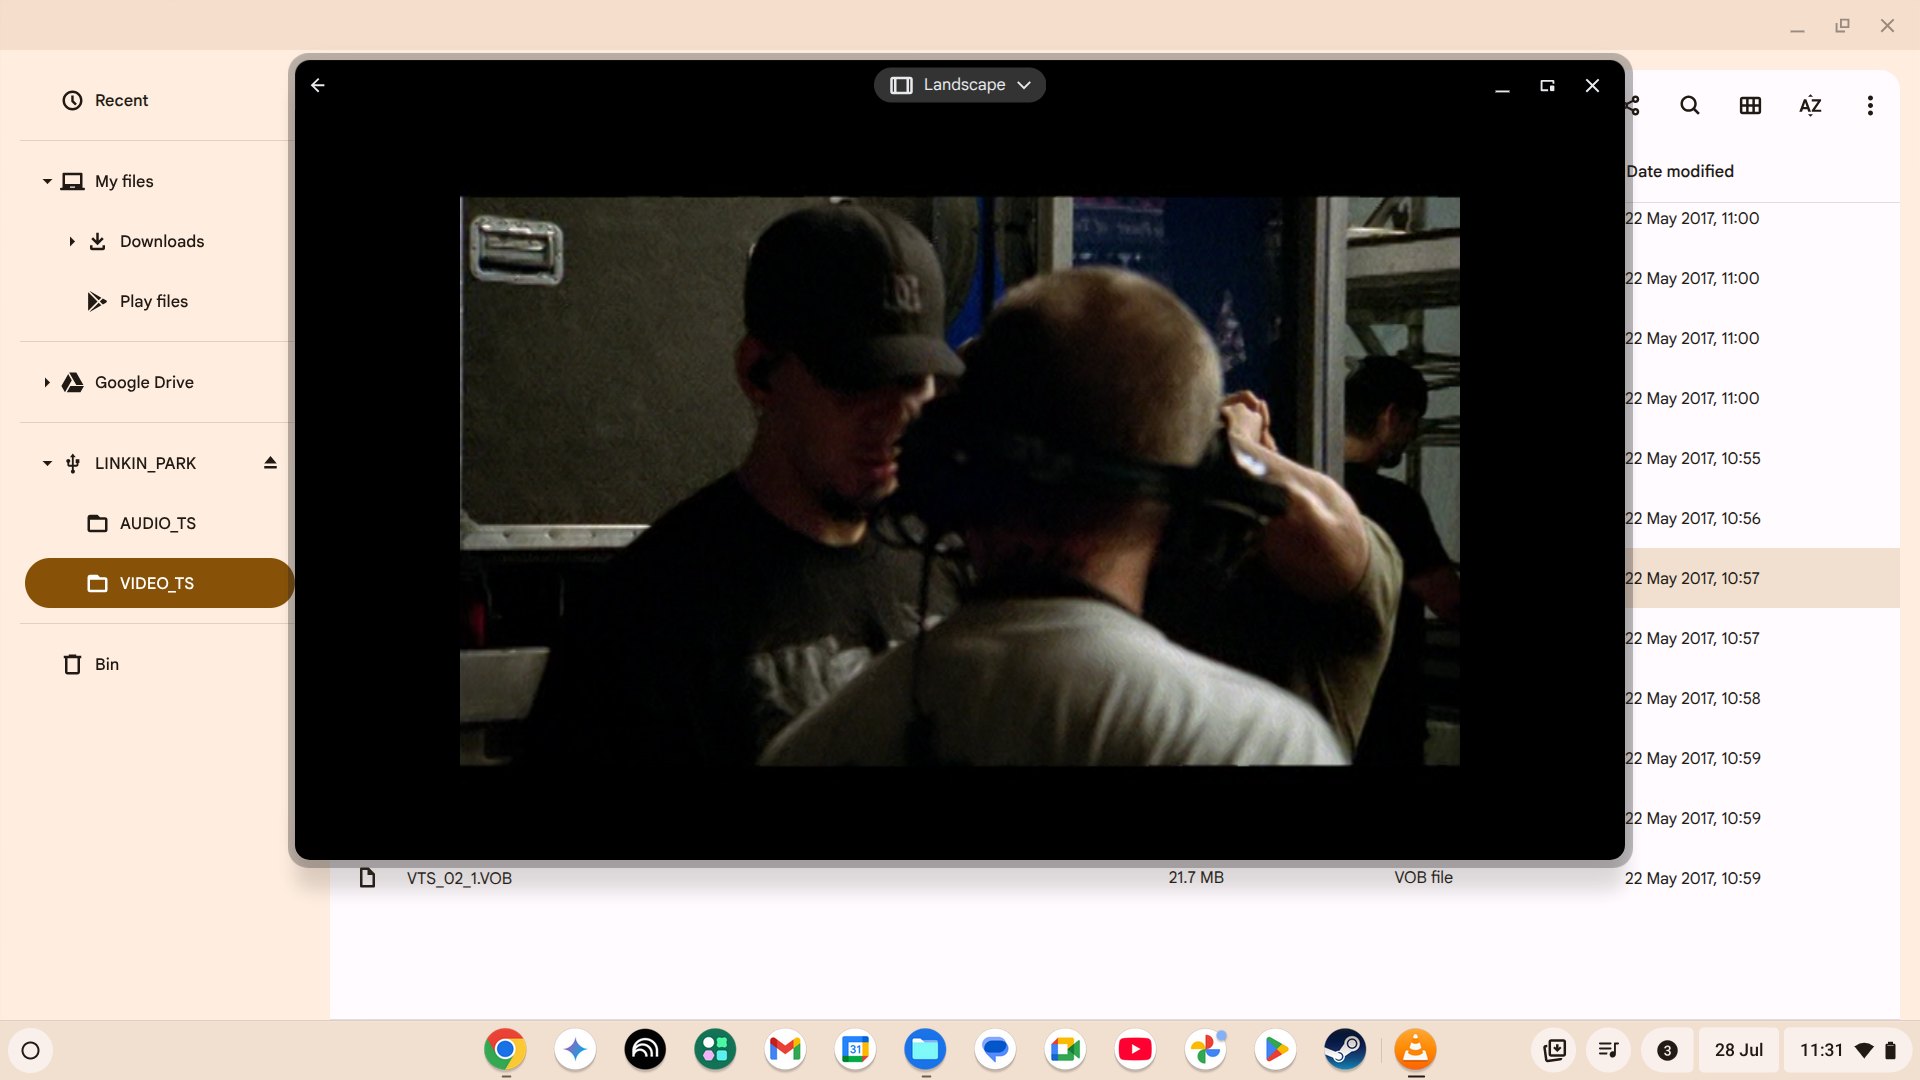Collapse the My files tree
This screenshot has width=1920, height=1080.
[x=47, y=181]
